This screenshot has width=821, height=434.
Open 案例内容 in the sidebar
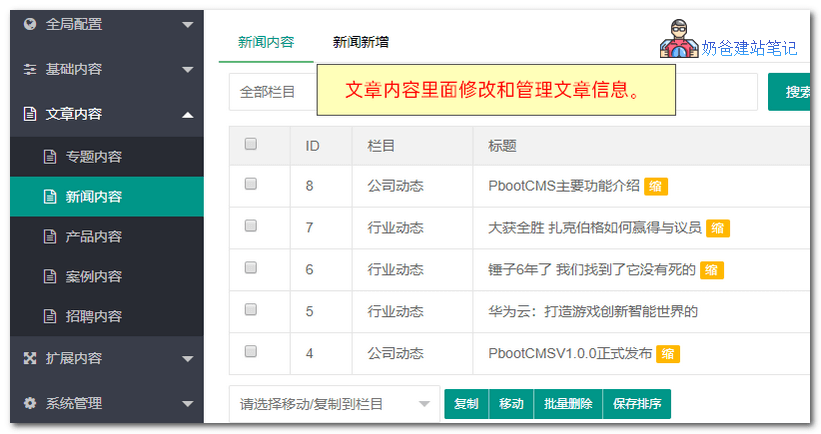click(x=107, y=276)
